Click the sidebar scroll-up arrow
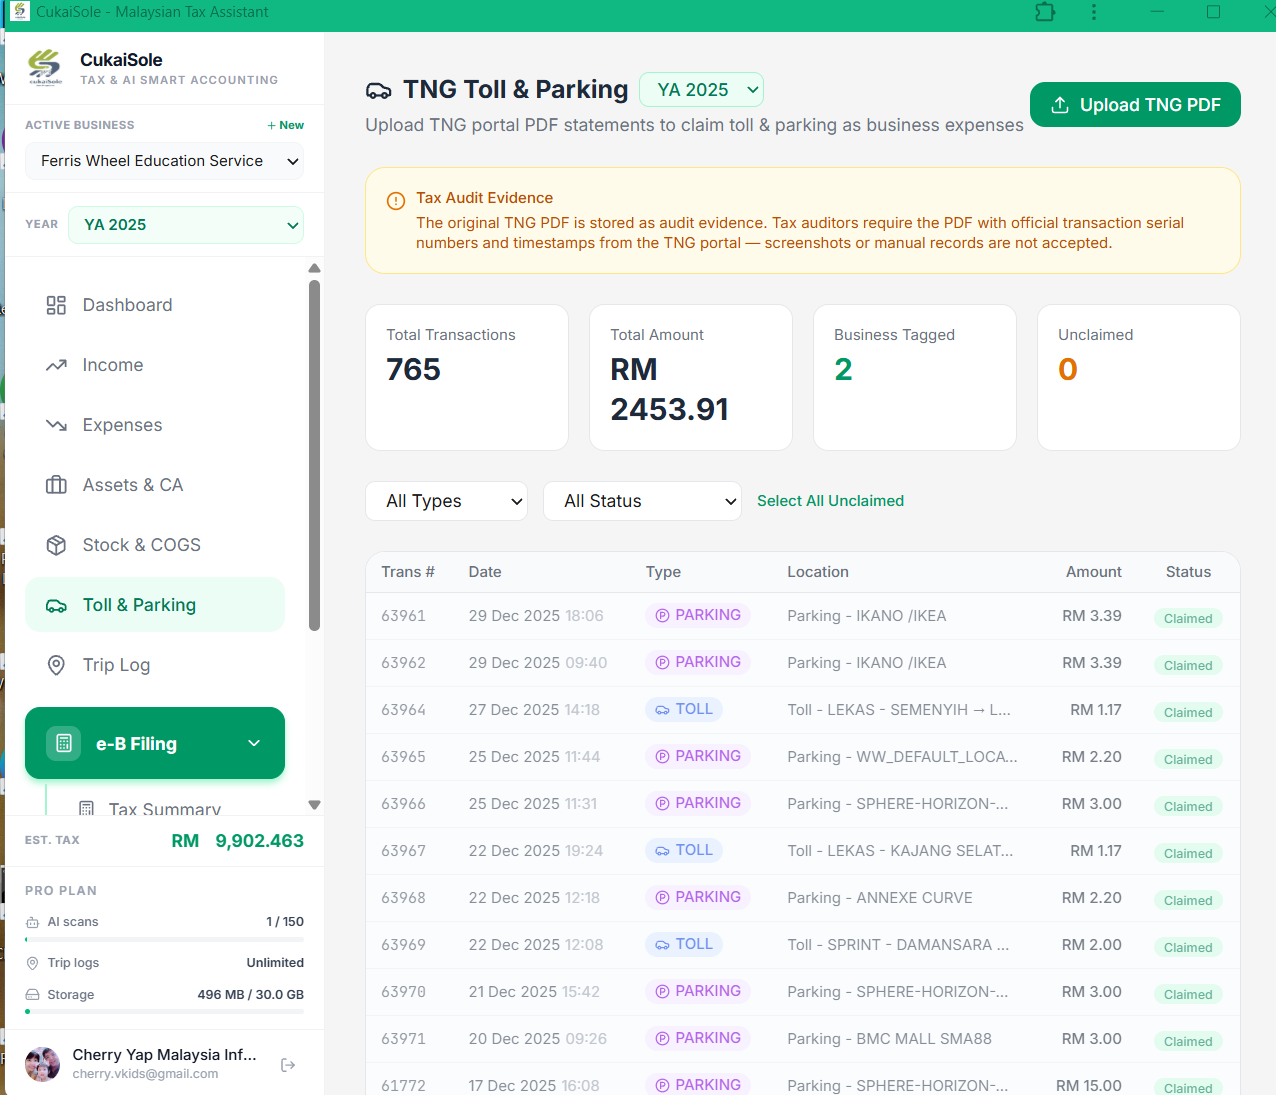1276x1095 pixels. pos(314,268)
